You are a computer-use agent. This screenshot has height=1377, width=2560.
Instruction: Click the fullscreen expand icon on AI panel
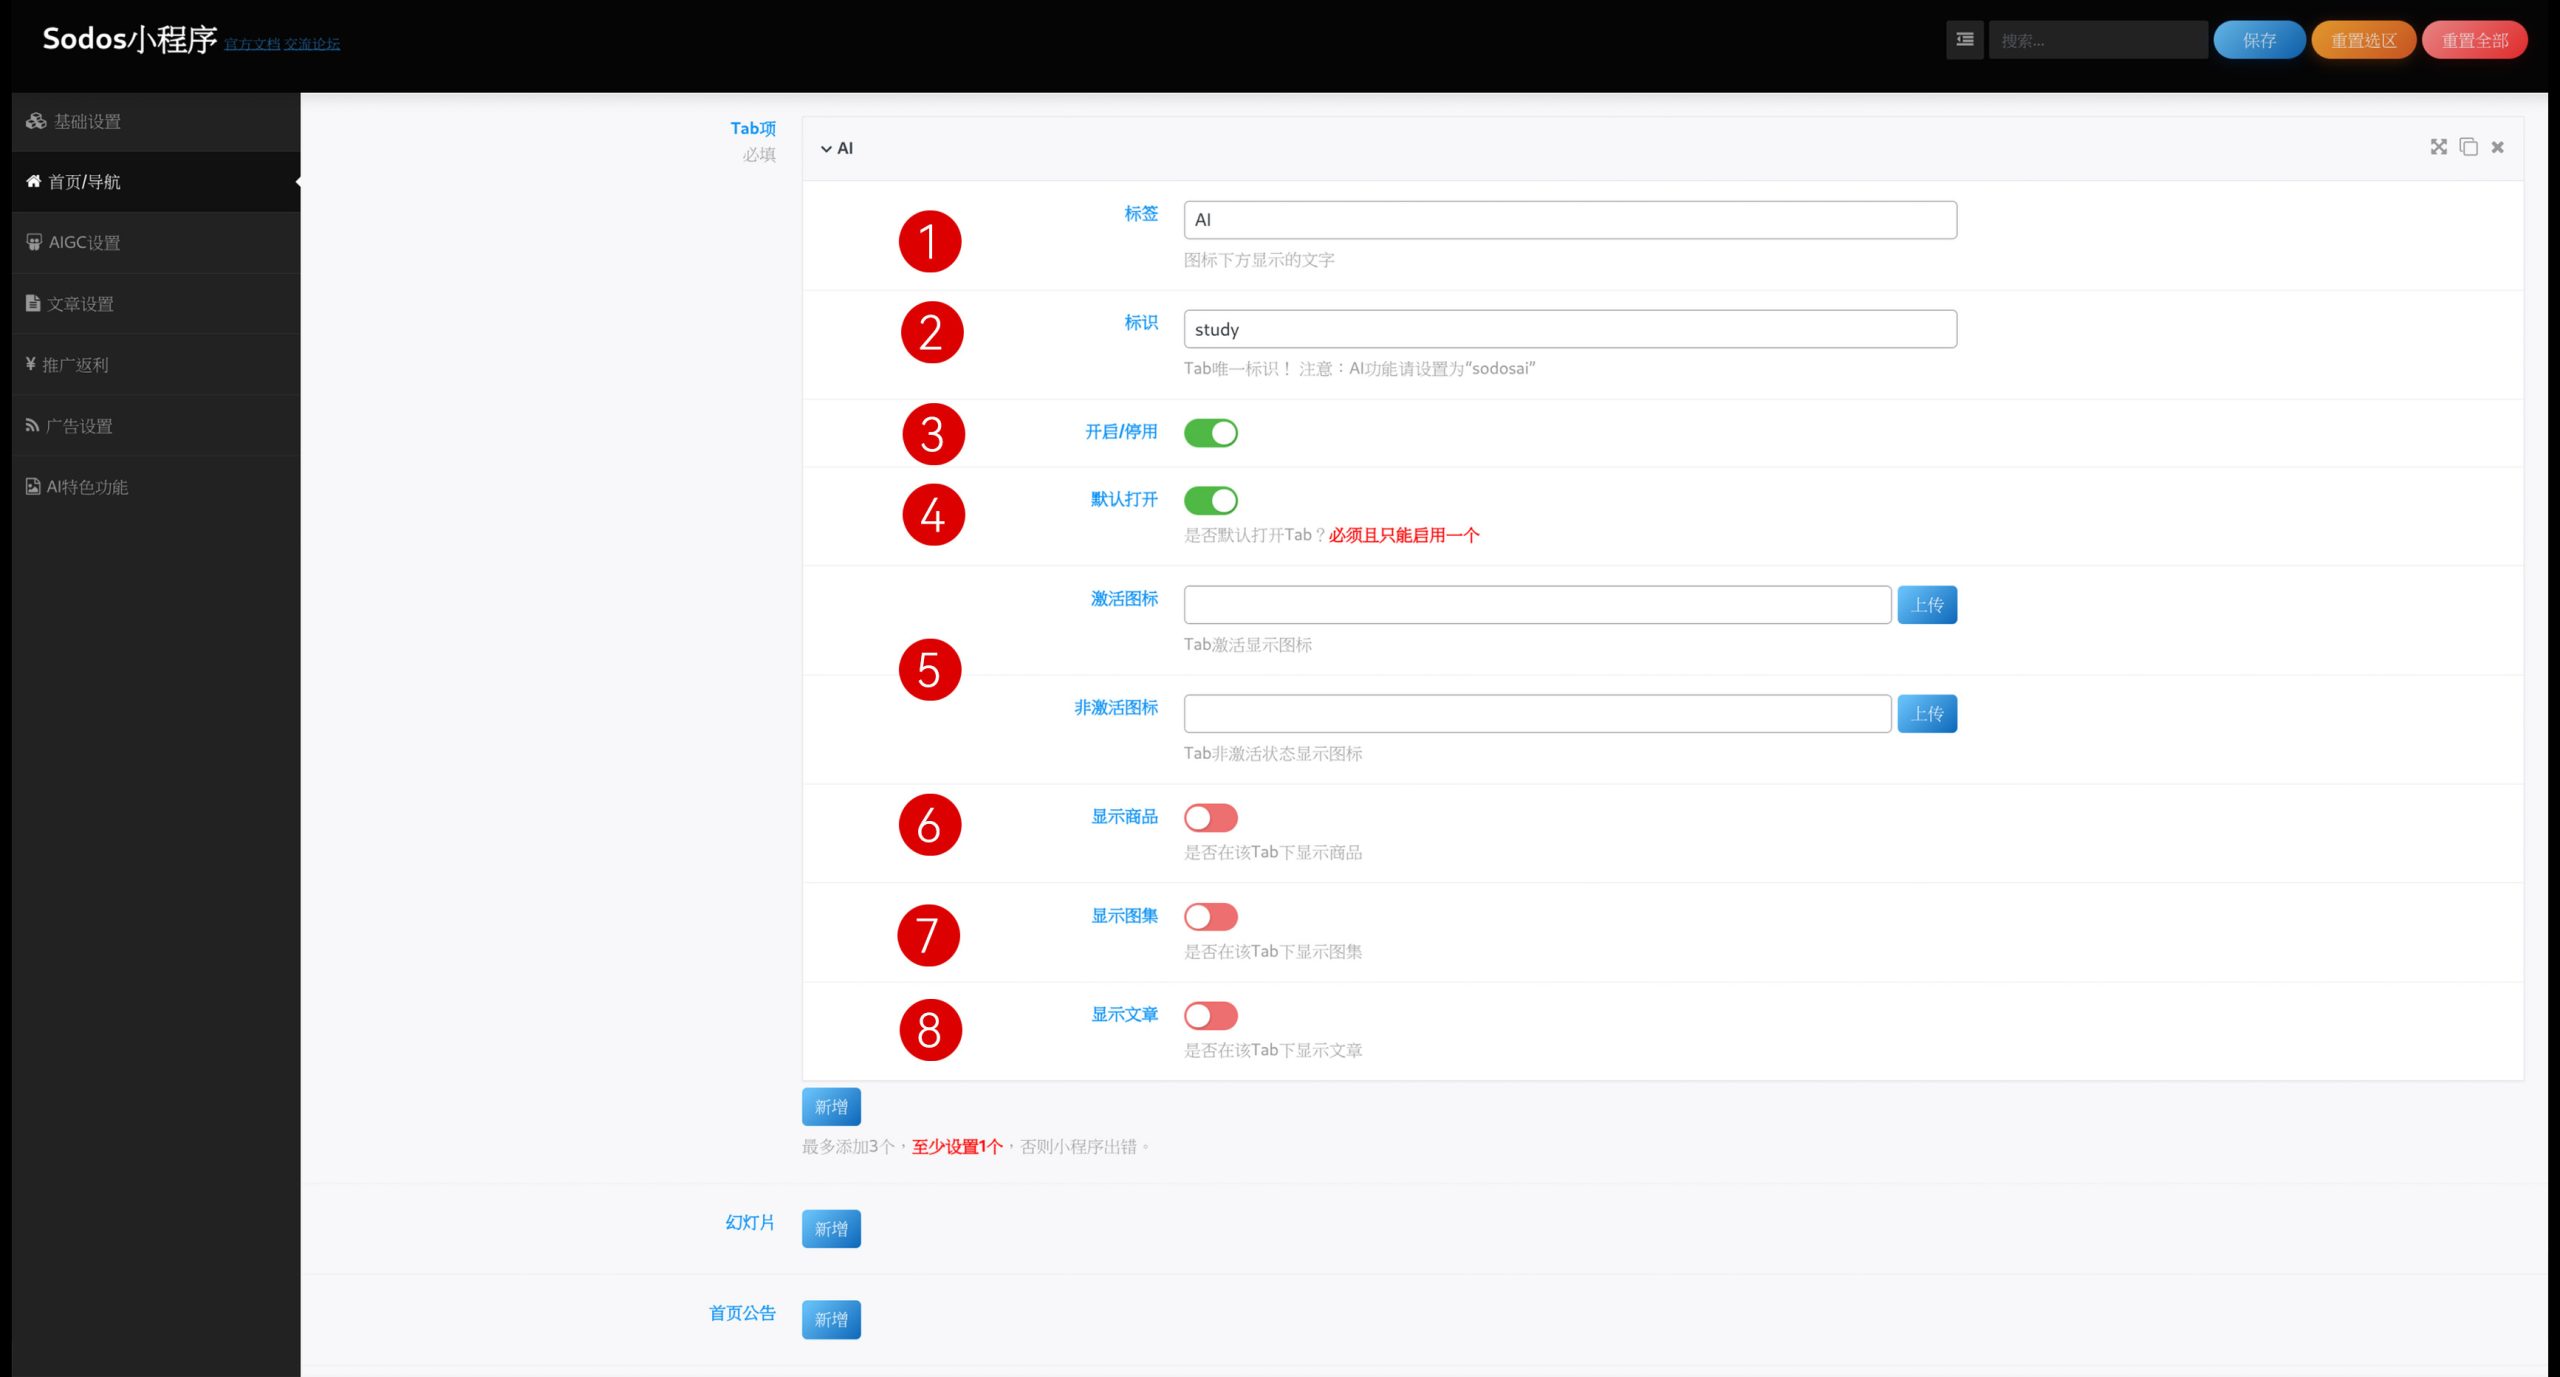(x=2438, y=147)
